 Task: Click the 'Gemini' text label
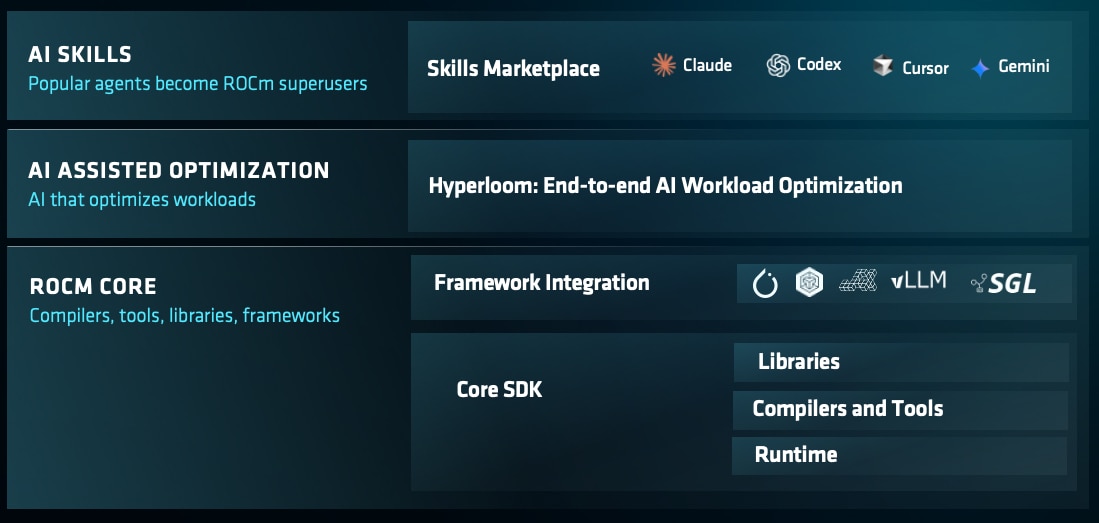(x=1024, y=67)
